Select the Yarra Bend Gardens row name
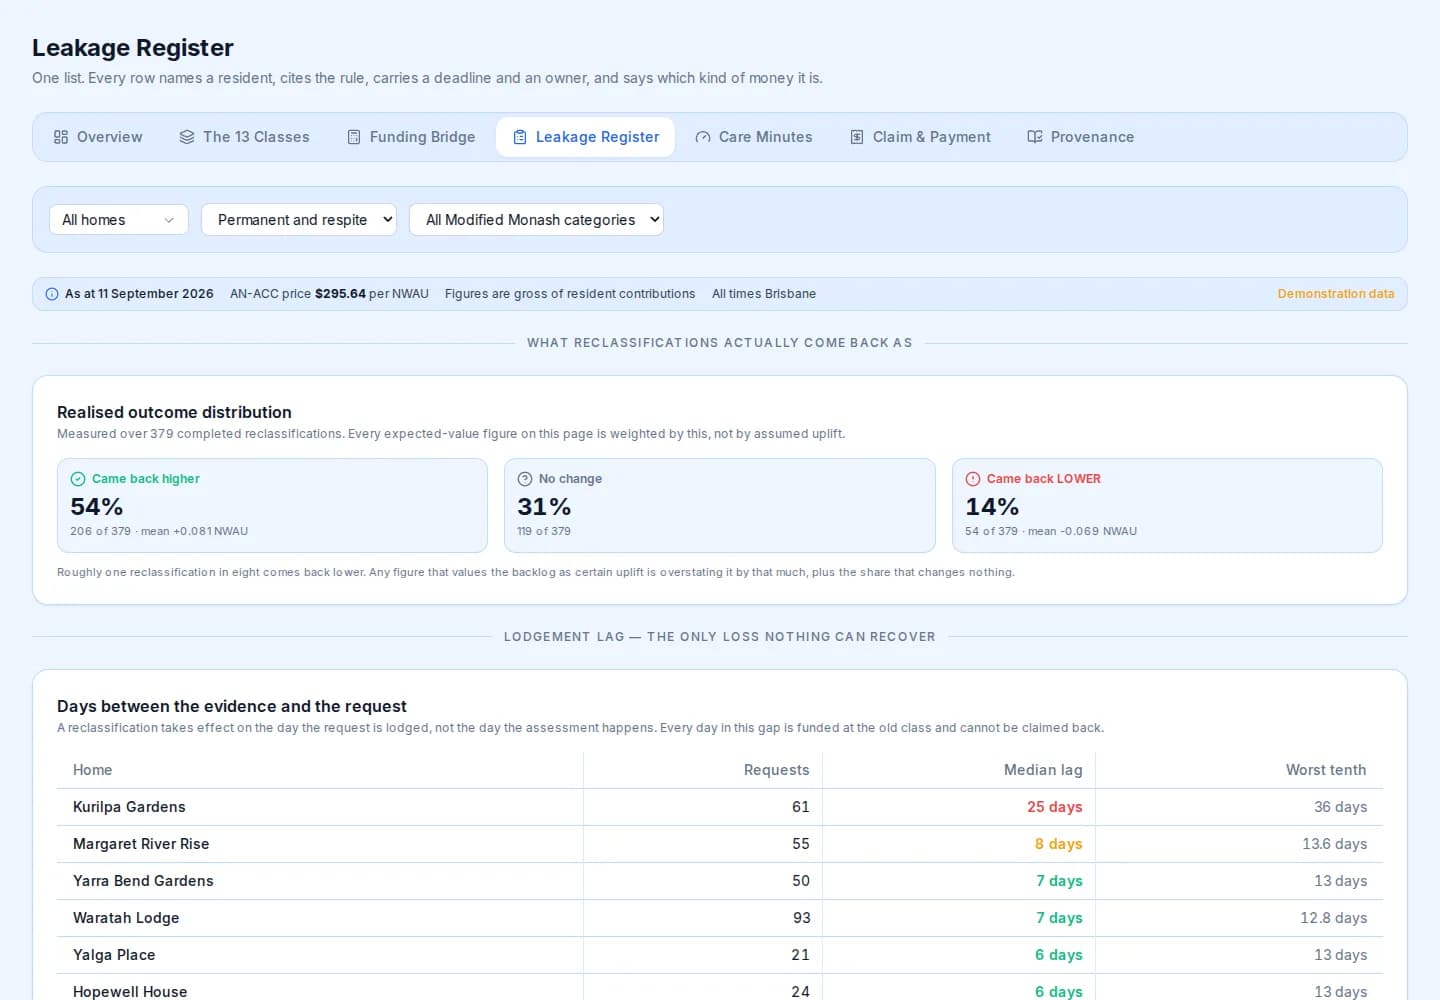Screen dimensions: 1440x1000 coord(143,881)
